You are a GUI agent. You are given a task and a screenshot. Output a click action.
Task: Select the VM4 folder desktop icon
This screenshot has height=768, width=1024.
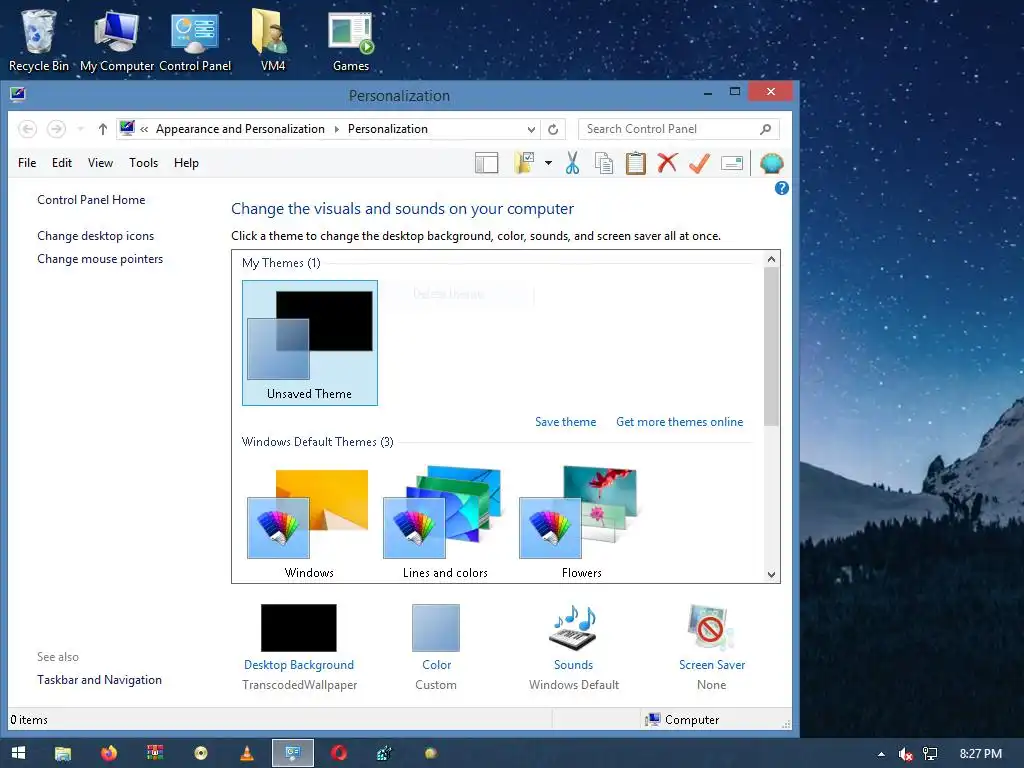click(272, 39)
